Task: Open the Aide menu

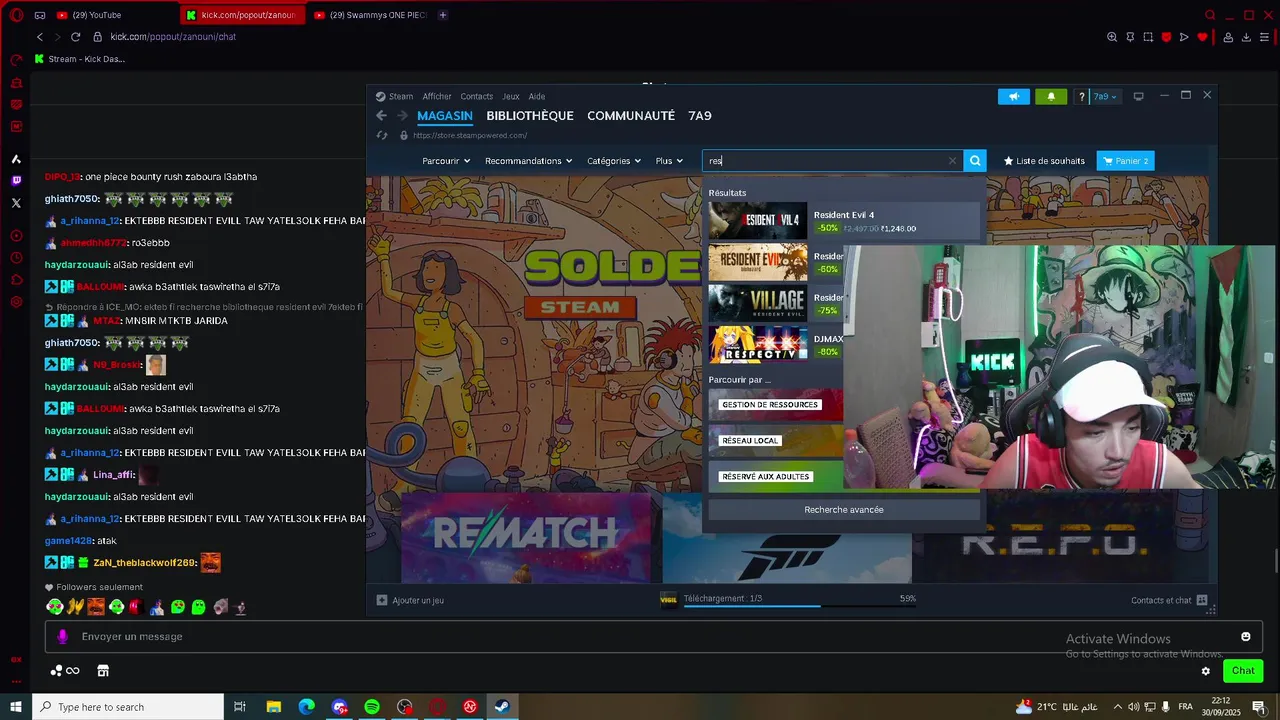Action: [537, 96]
